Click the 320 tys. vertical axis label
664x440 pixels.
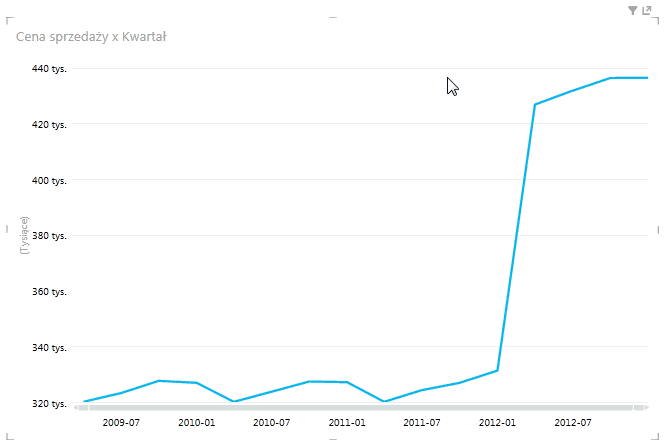pos(50,404)
